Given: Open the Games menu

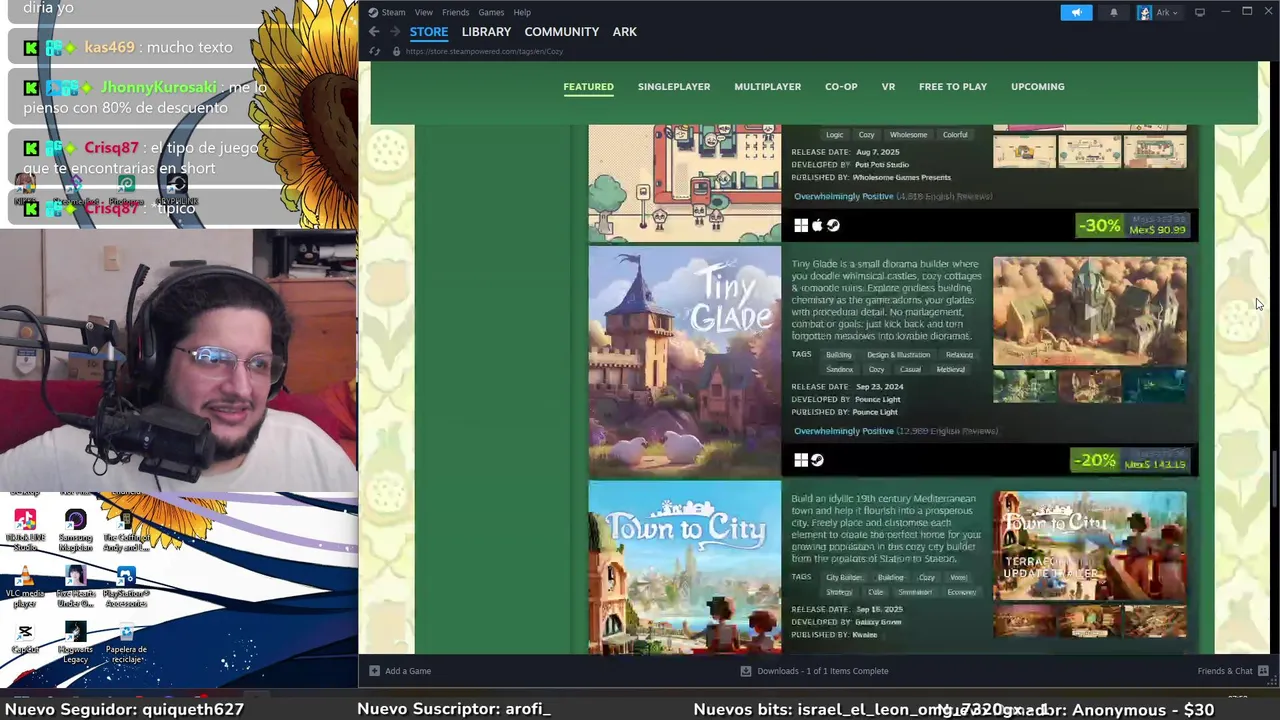Looking at the screenshot, I should [x=491, y=12].
